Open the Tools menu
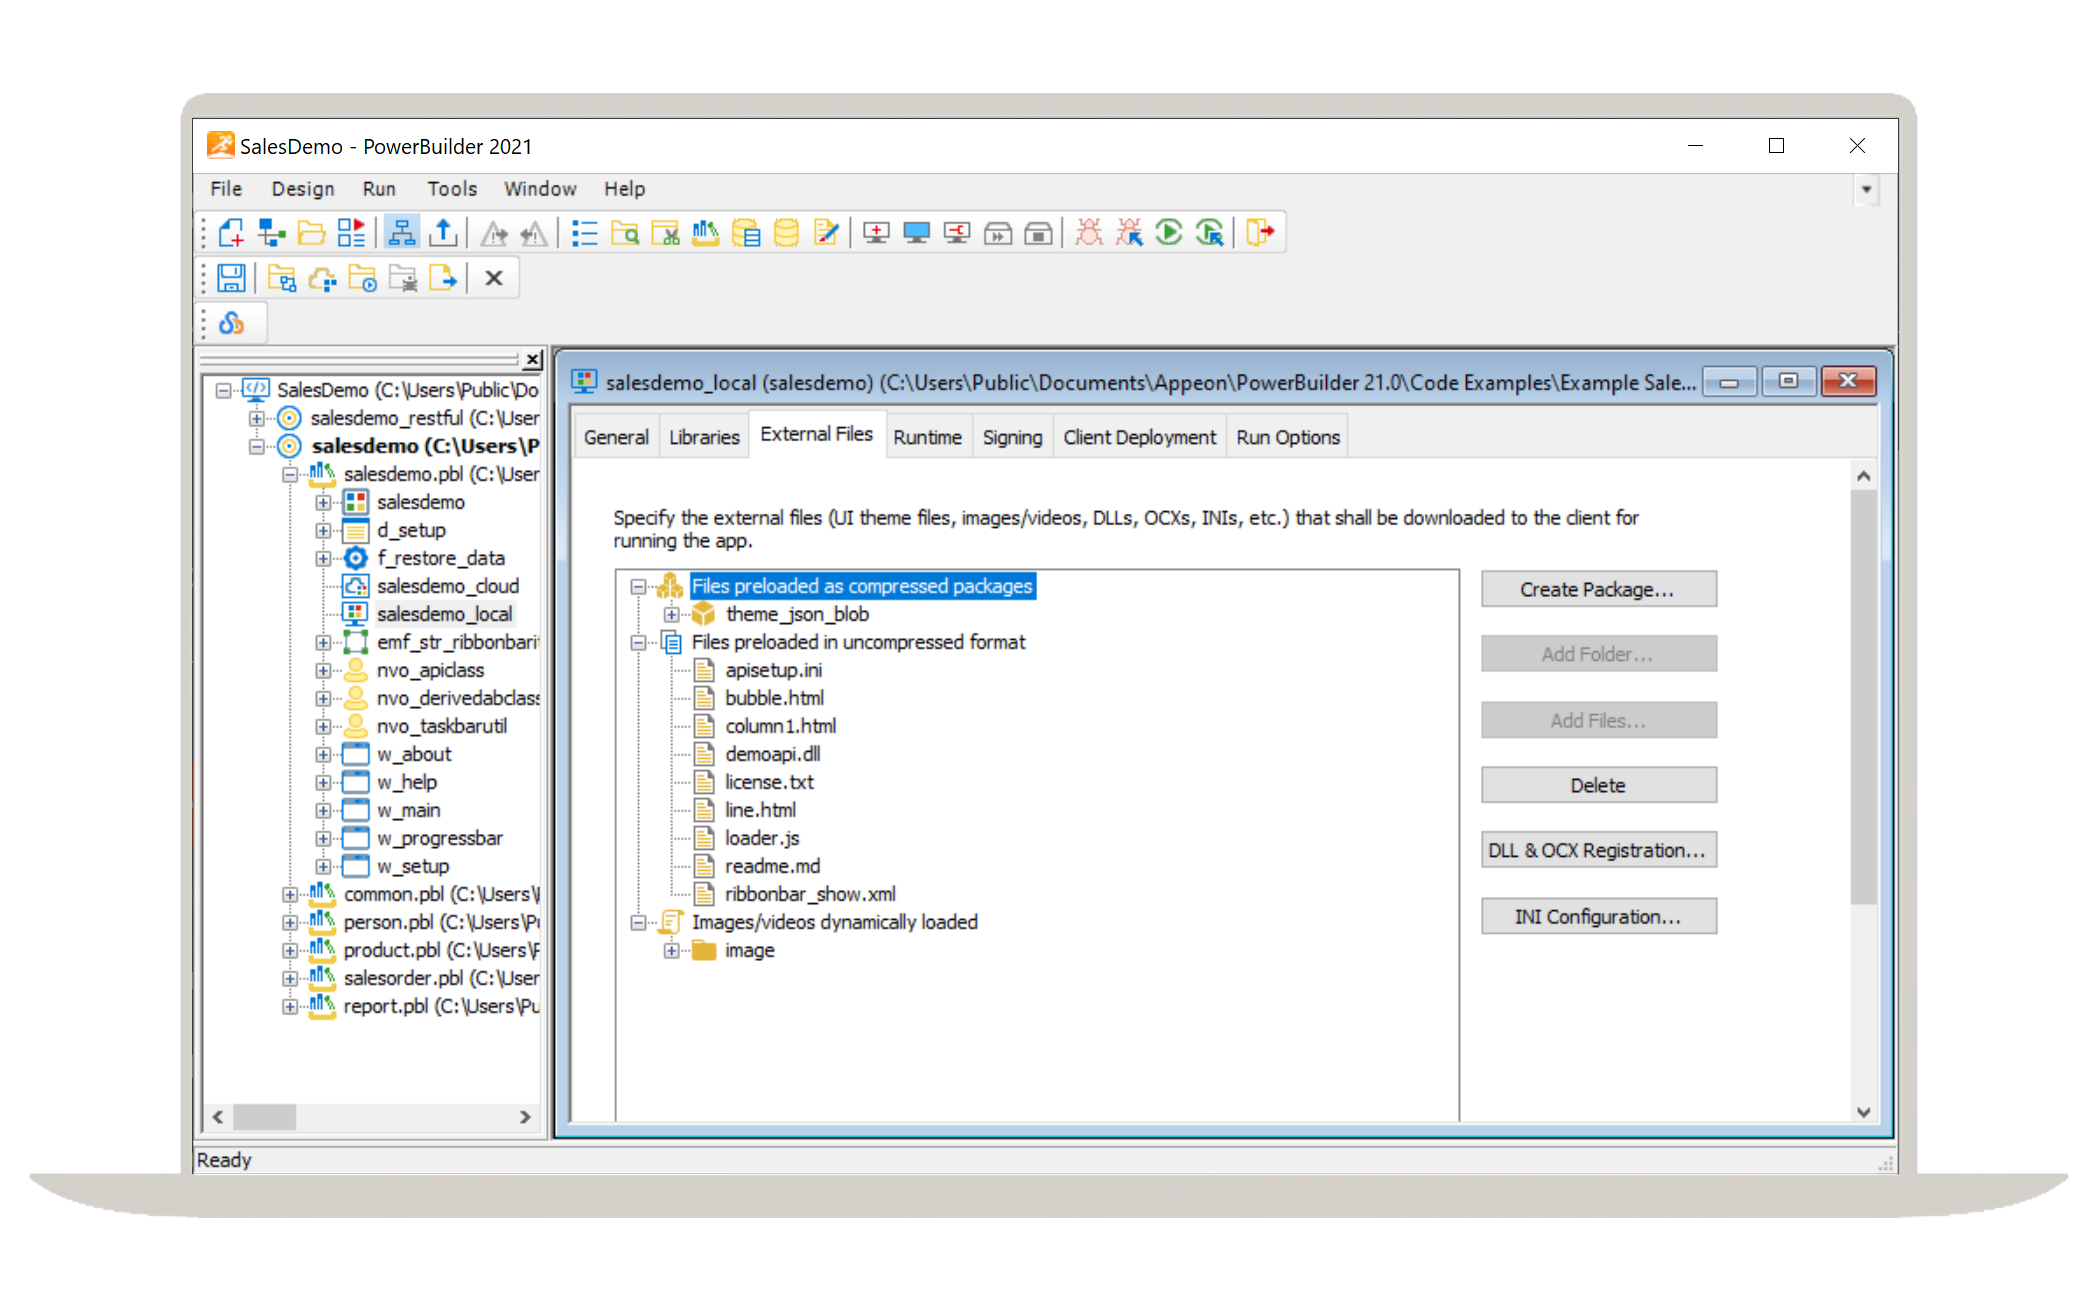2099x1312 pixels. 452,189
